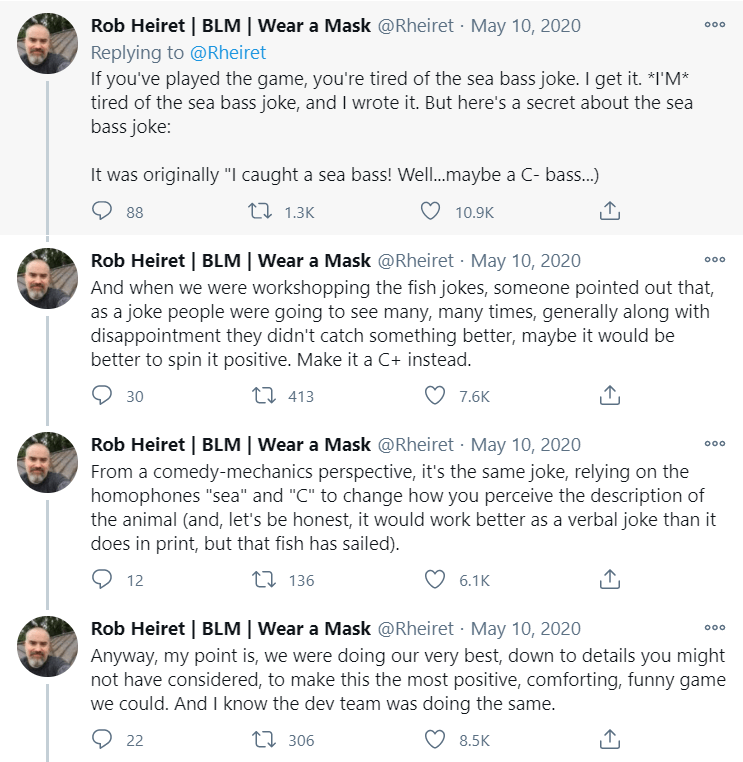743x762 pixels.
Task: Open more options on the workshopping tweet
Action: click(714, 261)
